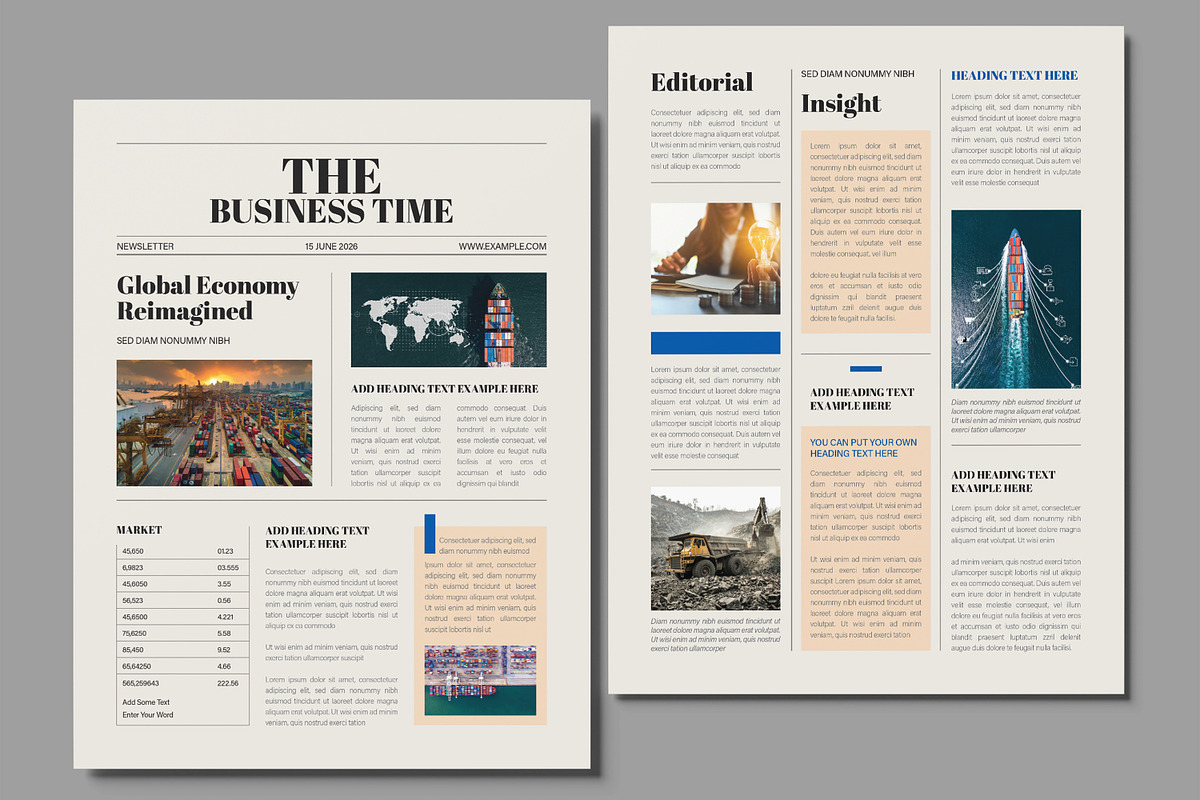Click the market value "0.56"

coord(224,600)
